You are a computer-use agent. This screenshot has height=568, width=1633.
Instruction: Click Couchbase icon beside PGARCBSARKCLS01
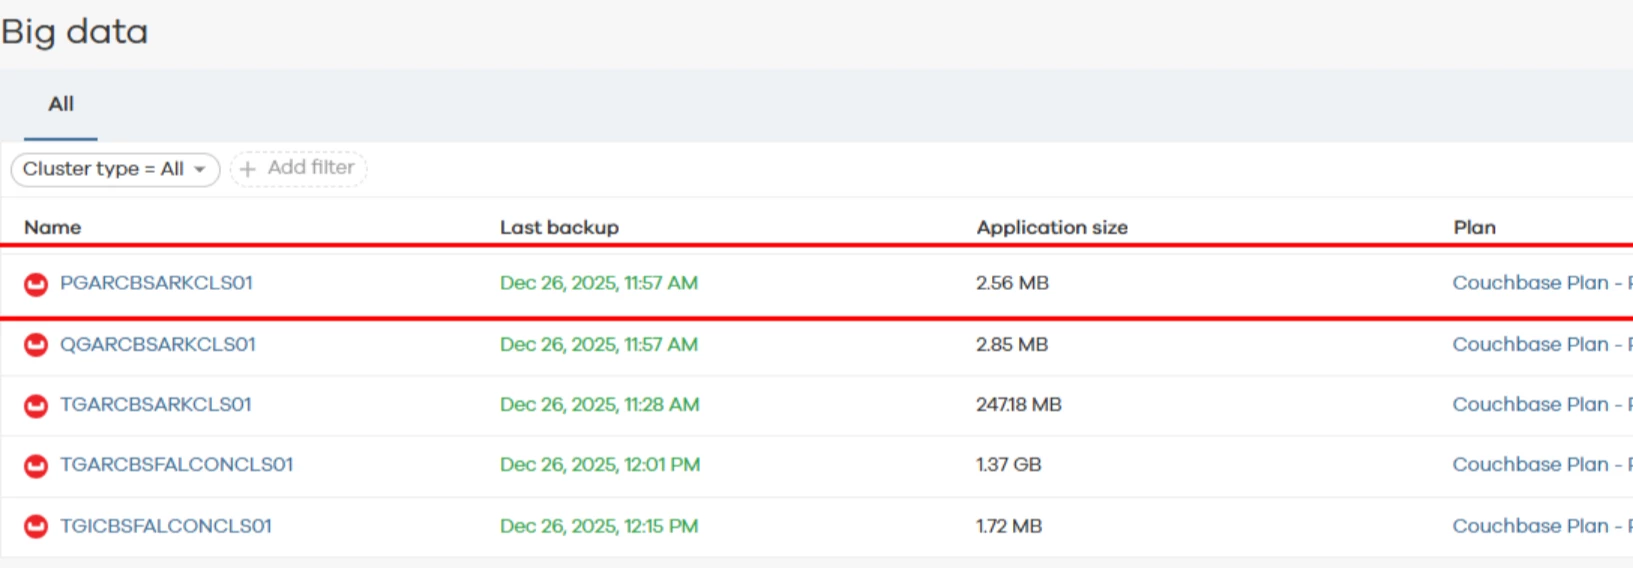(x=36, y=284)
